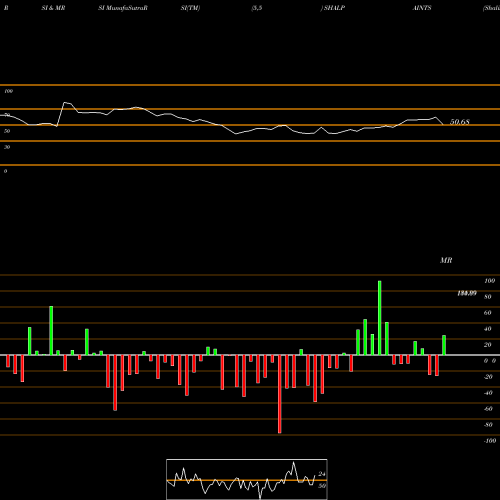
Task: Open the mini RSI overview thumbnail chart
Action: (x=247, y=479)
